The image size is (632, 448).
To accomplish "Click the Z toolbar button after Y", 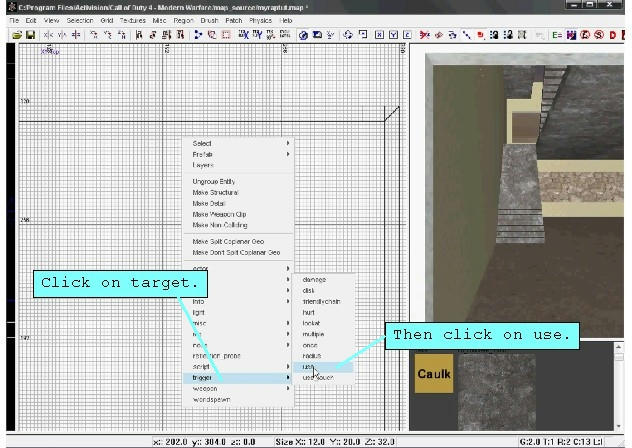I will (407, 35).
